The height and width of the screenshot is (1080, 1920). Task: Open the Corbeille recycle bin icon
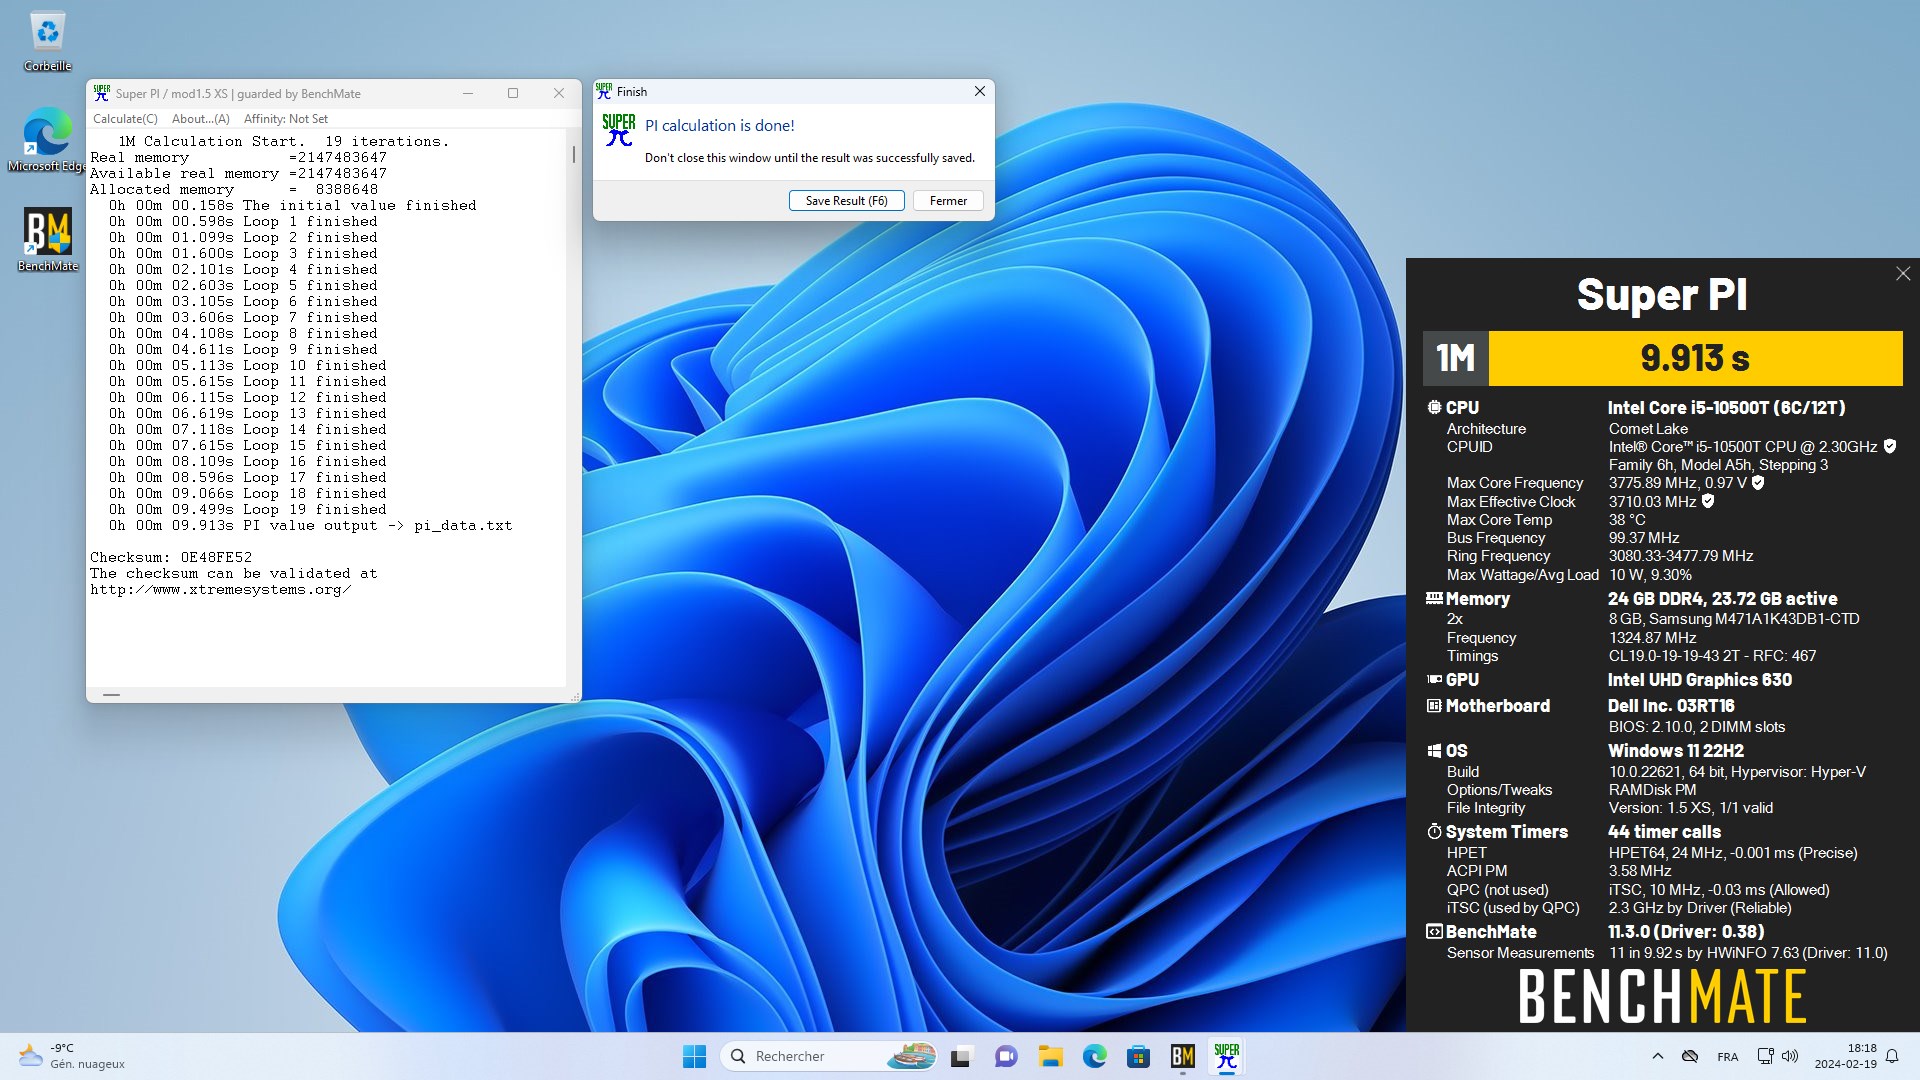pos(47,41)
